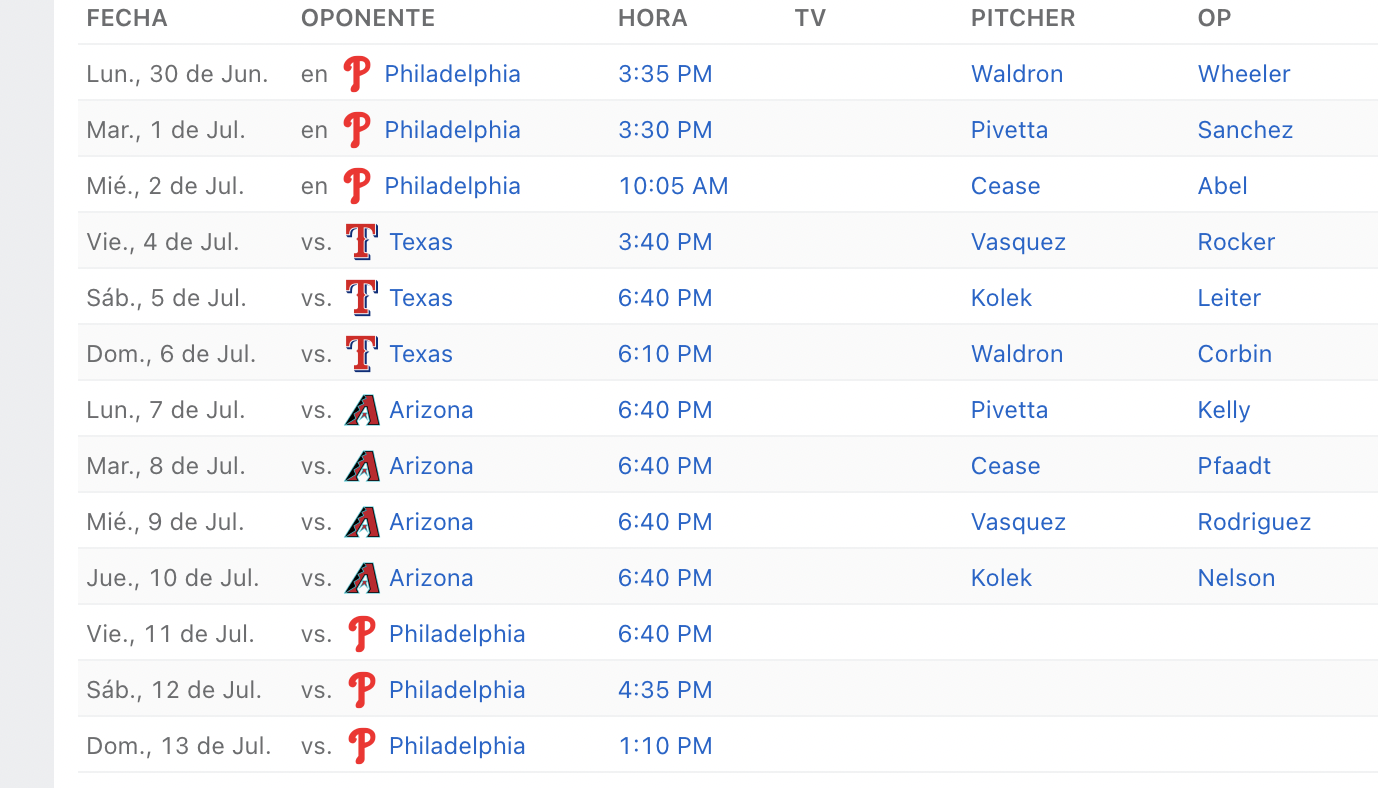Open Texas team link for July 5

tap(421, 298)
